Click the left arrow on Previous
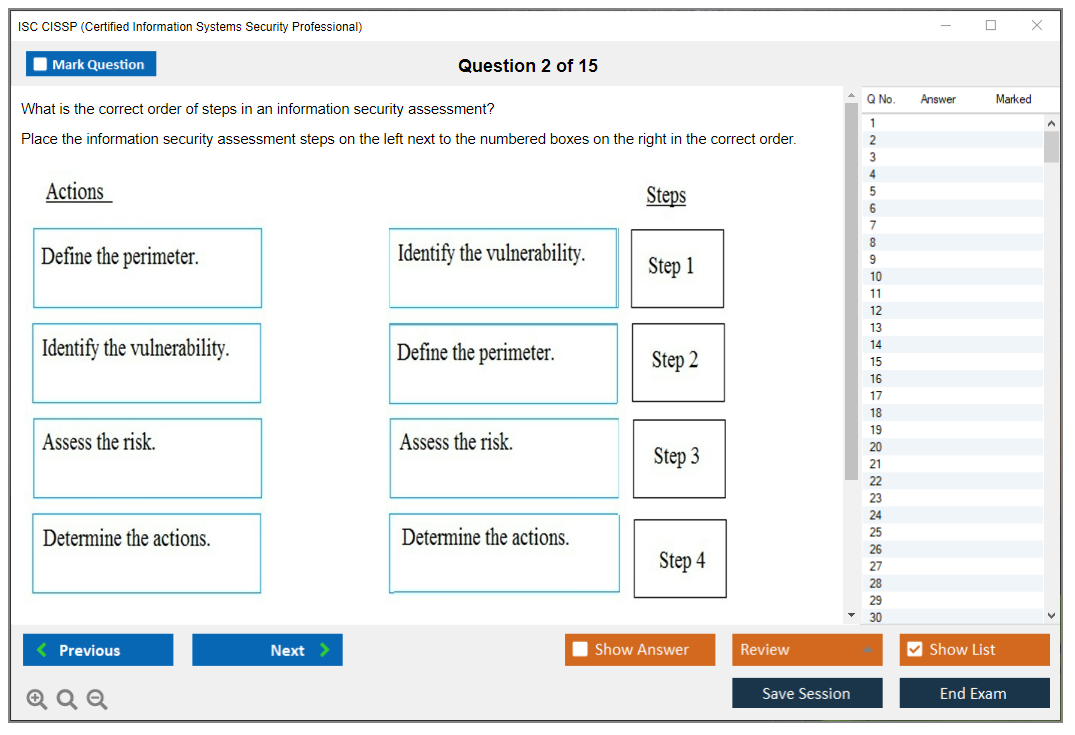The width and height of the screenshot is (1075, 735). (42, 650)
